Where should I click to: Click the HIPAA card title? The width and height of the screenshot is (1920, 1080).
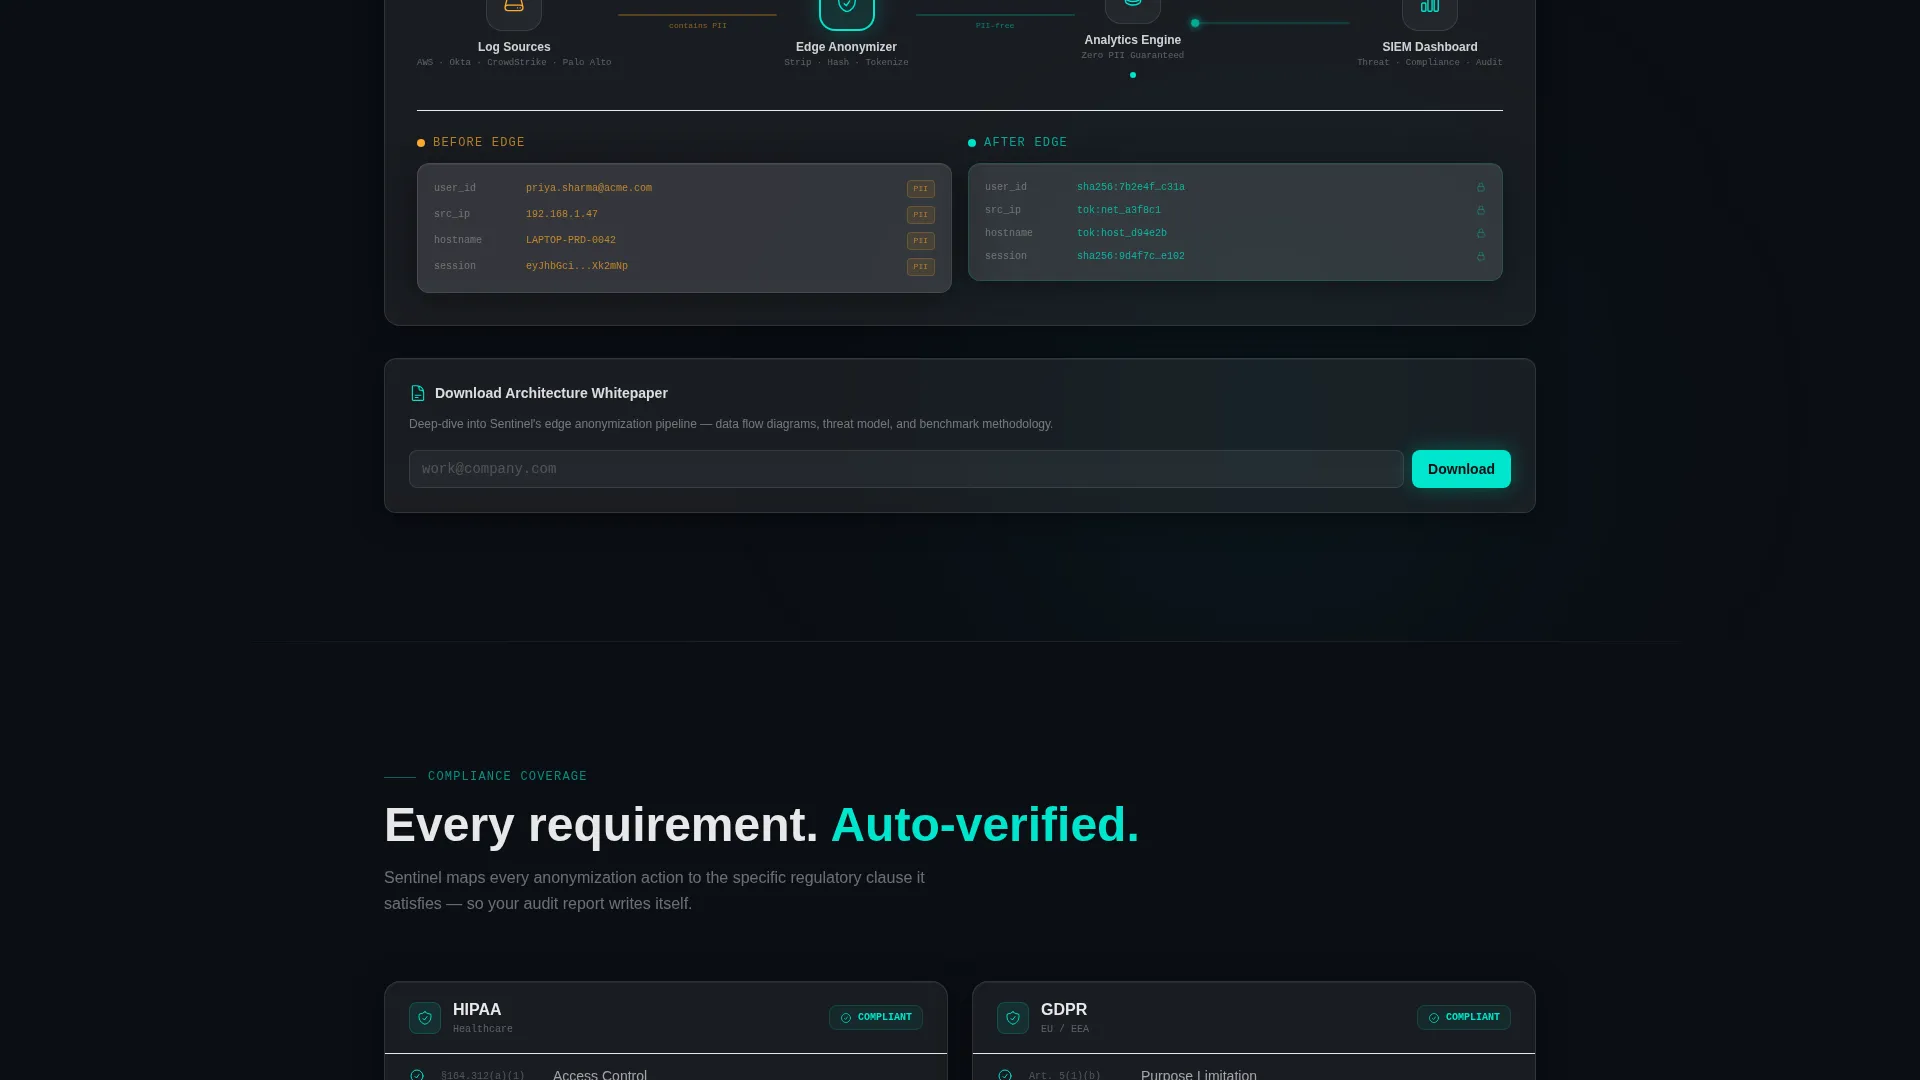pyautogui.click(x=477, y=1010)
